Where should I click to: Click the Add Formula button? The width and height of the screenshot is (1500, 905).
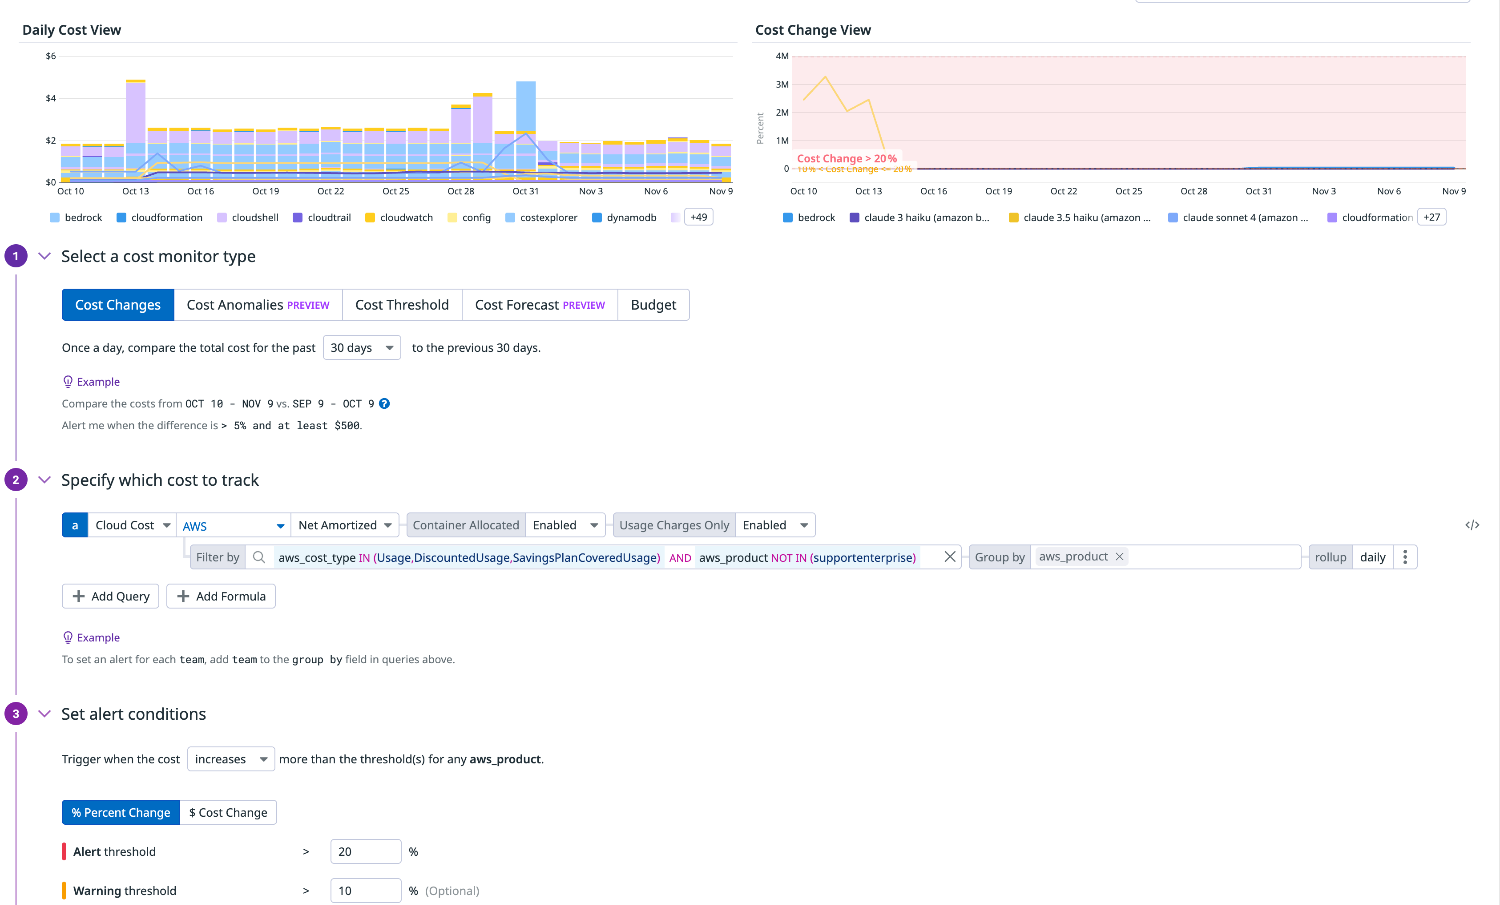pyautogui.click(x=221, y=596)
